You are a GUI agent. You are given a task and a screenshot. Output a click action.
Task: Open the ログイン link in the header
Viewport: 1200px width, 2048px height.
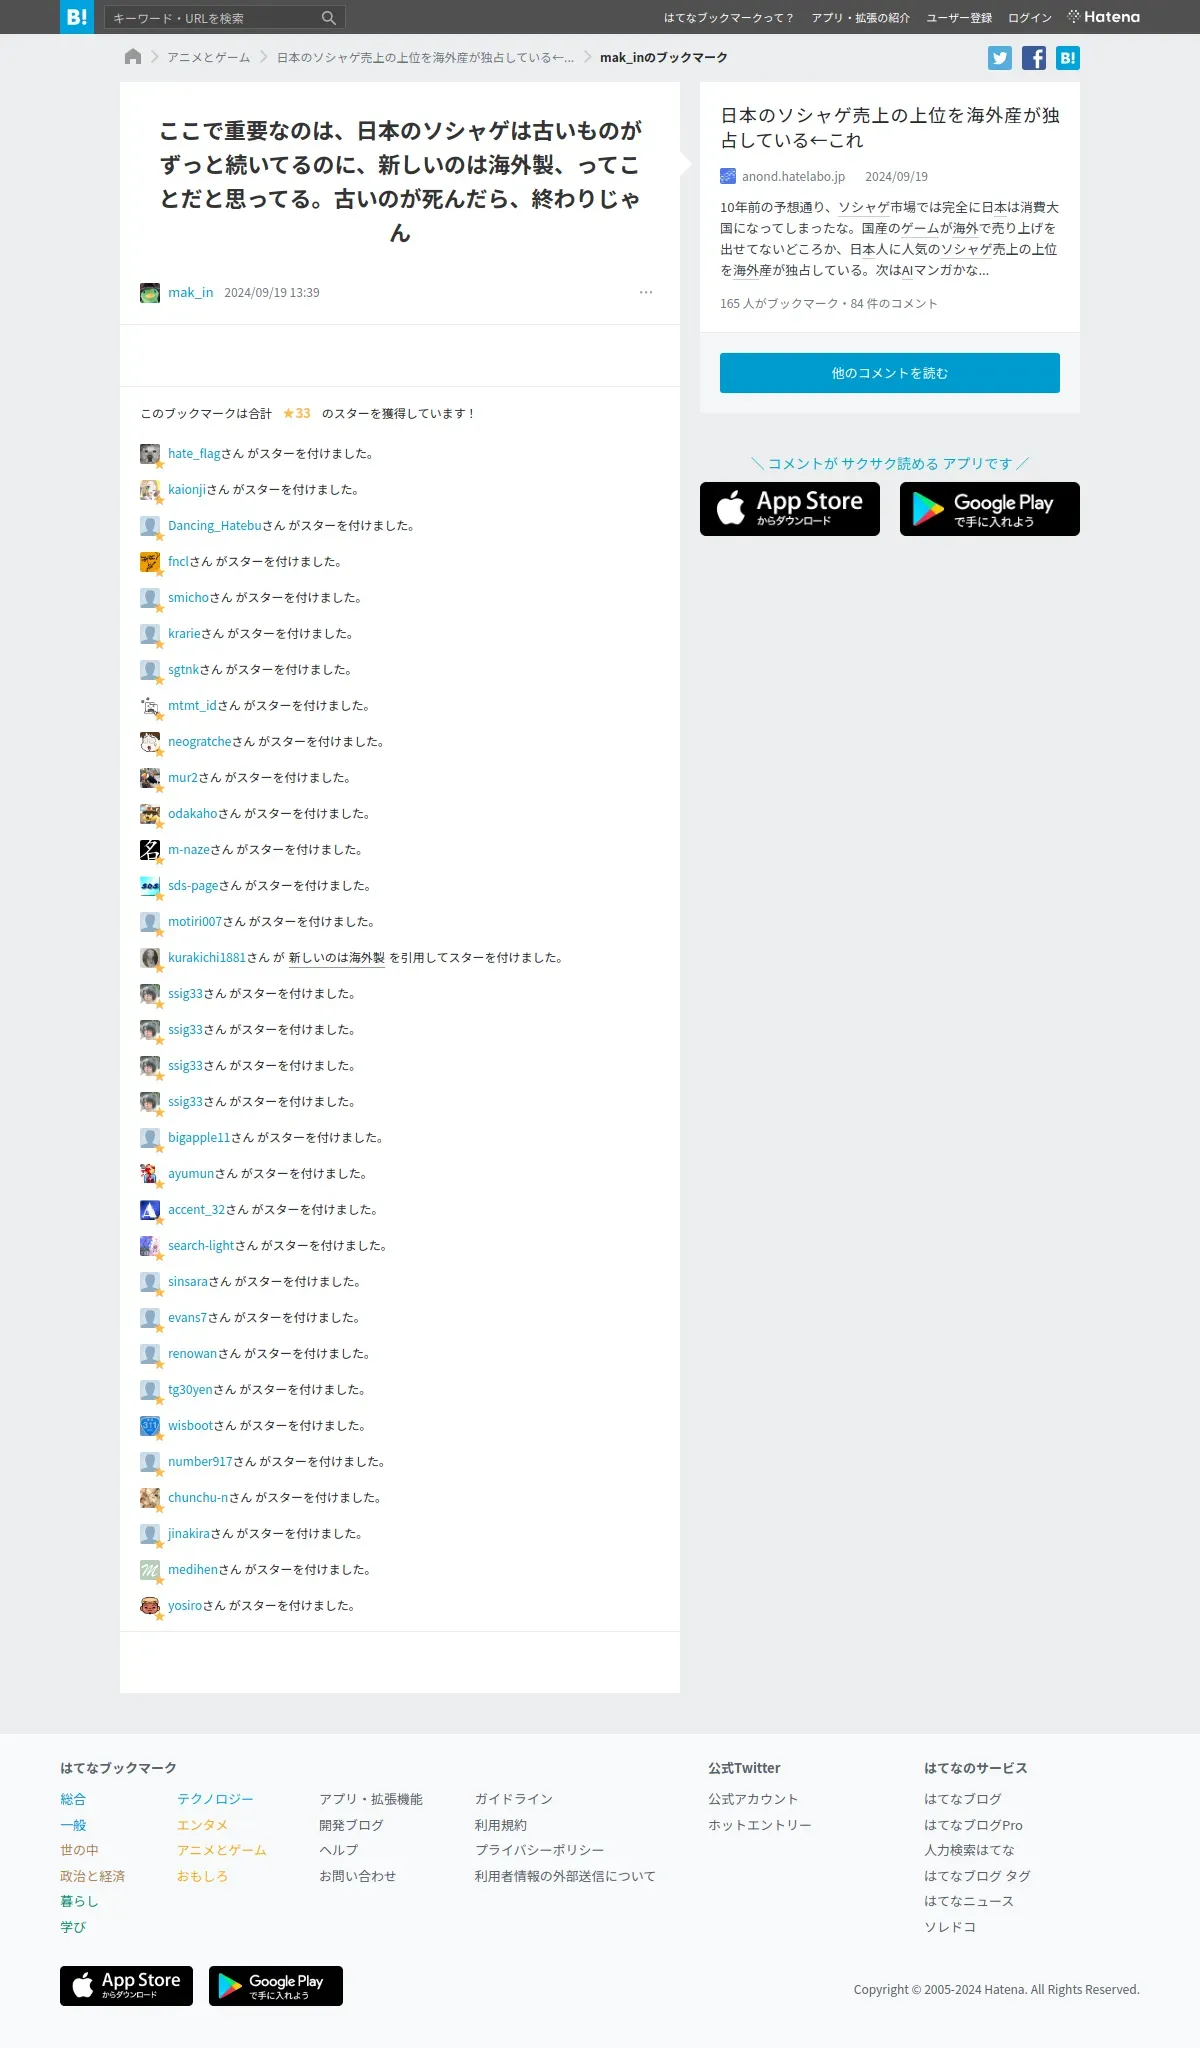1030,18
